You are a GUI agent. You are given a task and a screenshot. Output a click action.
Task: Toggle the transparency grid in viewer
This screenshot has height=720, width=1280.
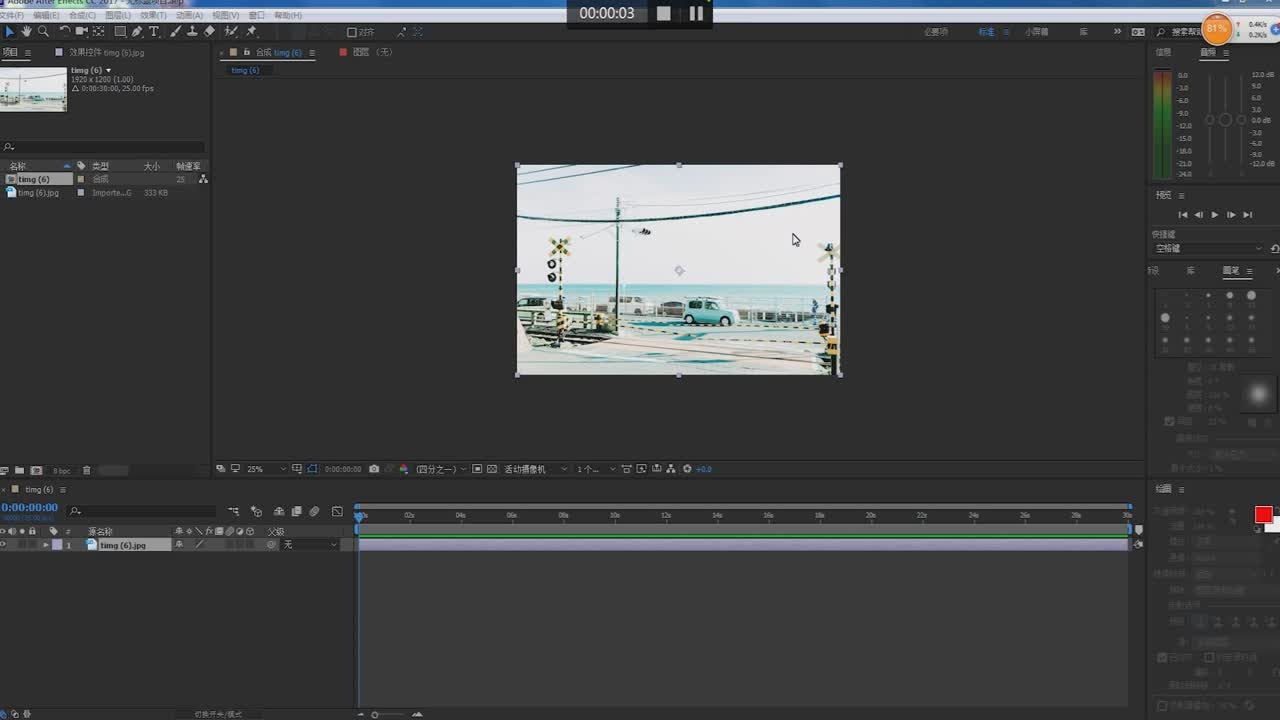point(492,469)
